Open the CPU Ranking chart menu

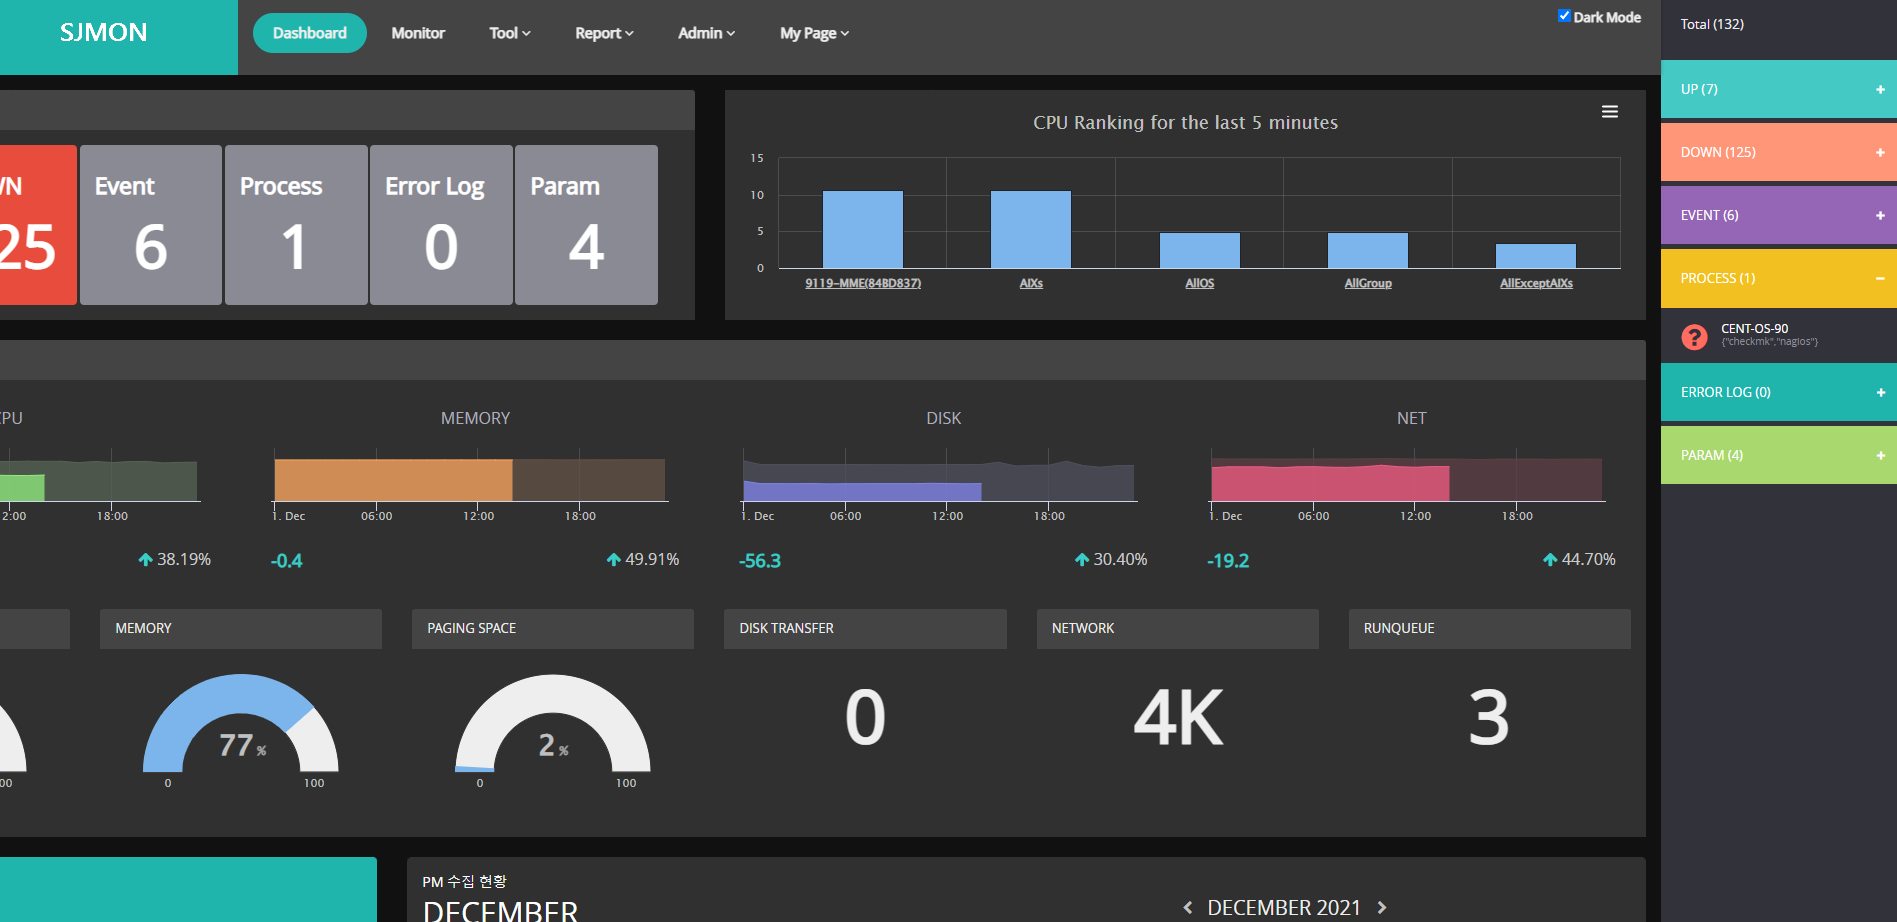pos(1609,111)
